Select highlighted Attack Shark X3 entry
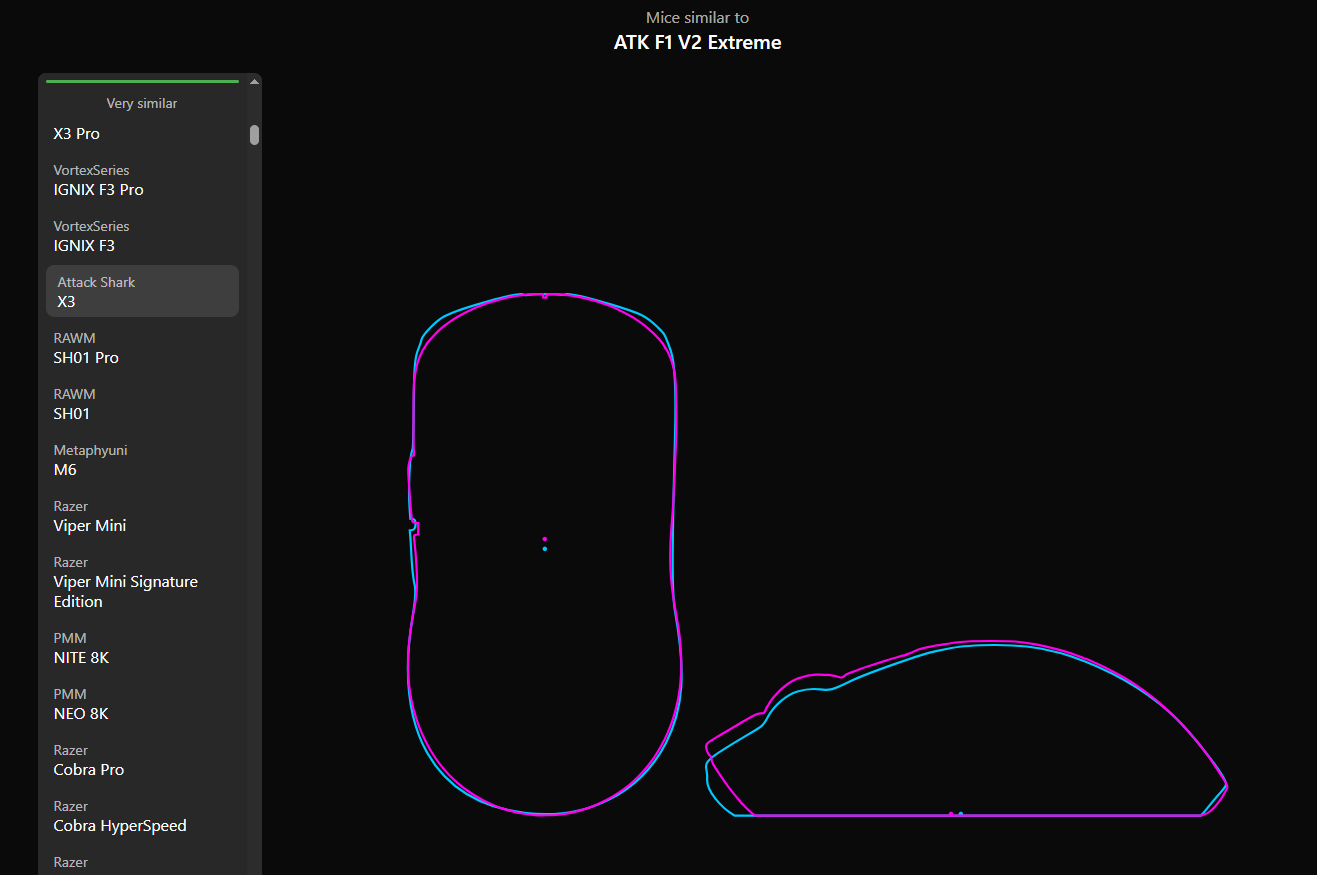 point(142,291)
